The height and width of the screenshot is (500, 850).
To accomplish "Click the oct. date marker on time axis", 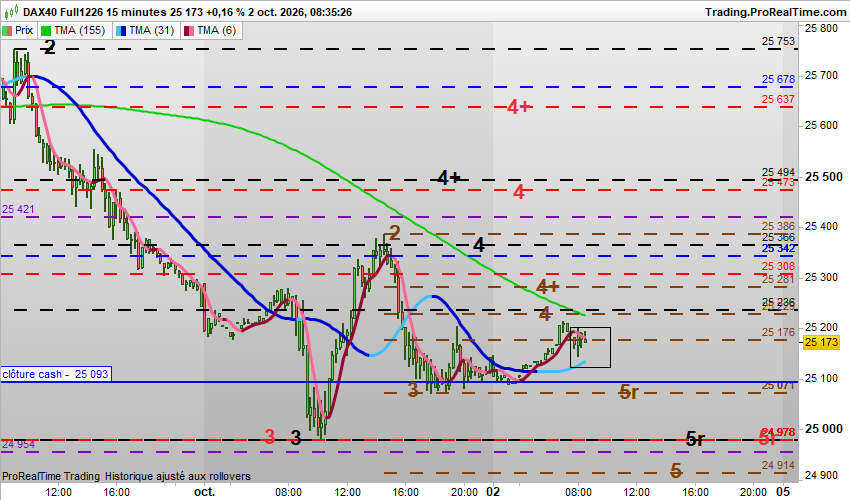I will point(205,492).
